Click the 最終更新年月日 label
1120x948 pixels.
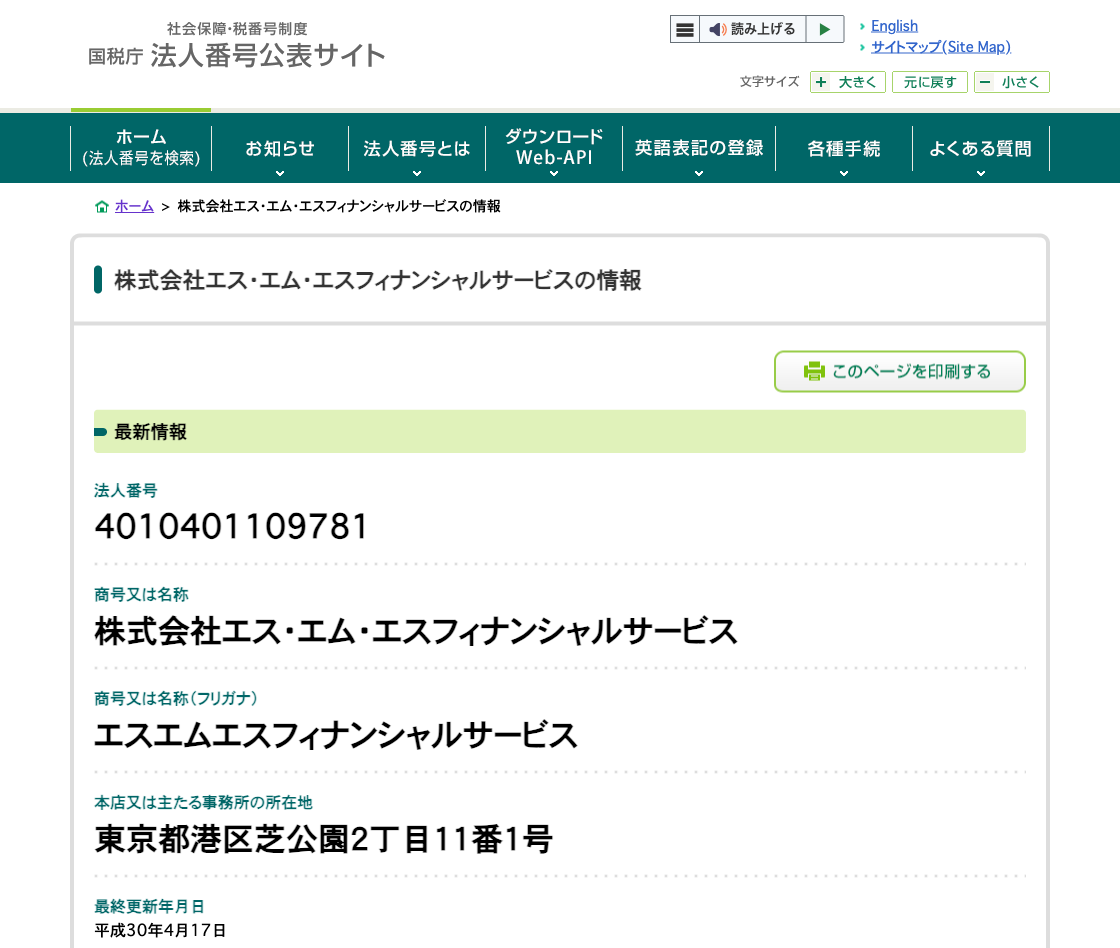[x=149, y=907]
